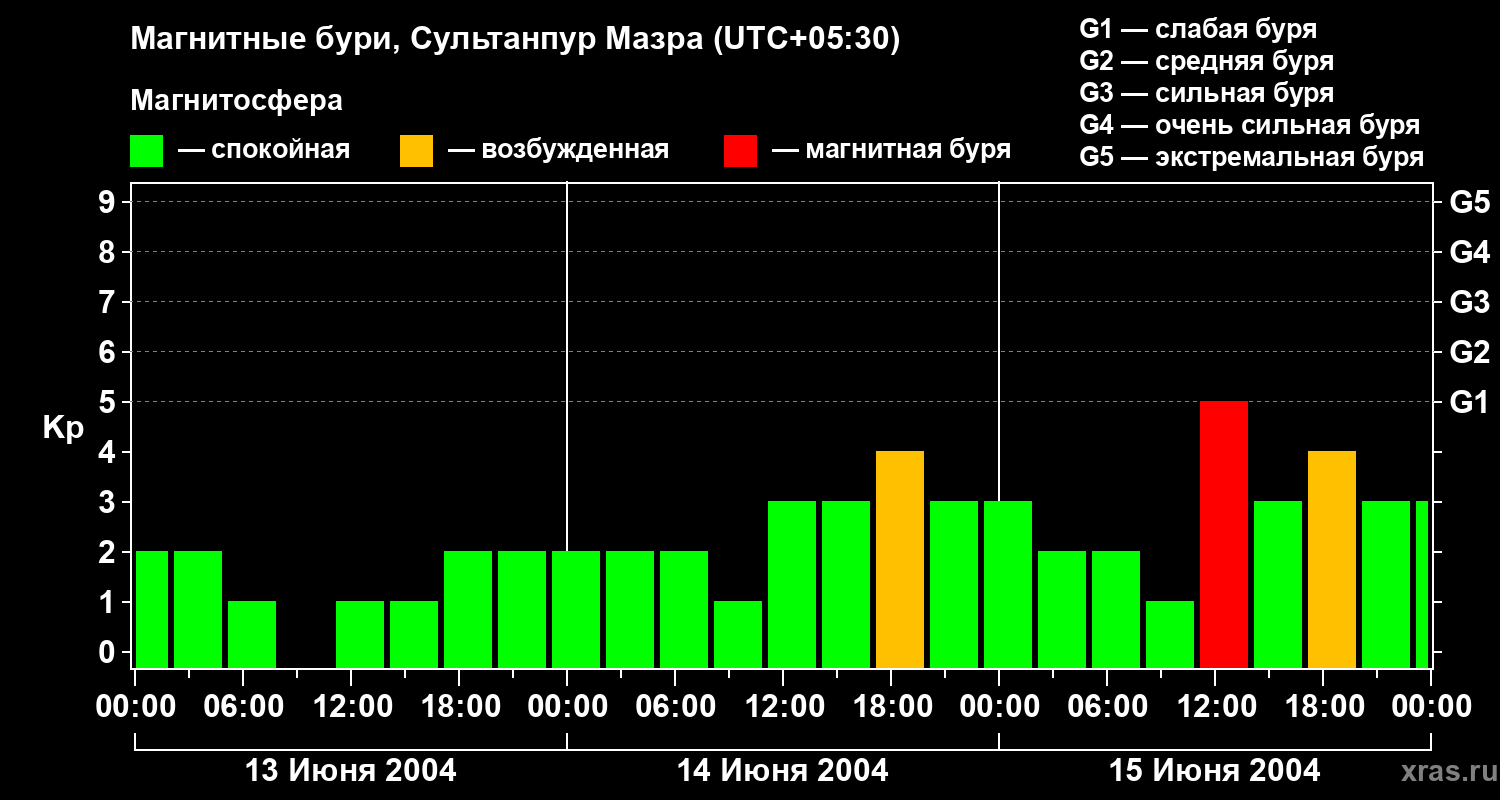Screen dimensions: 1500x800
Task: Click the green bar above 12:00 on 13 June
Action: [x=360, y=635]
